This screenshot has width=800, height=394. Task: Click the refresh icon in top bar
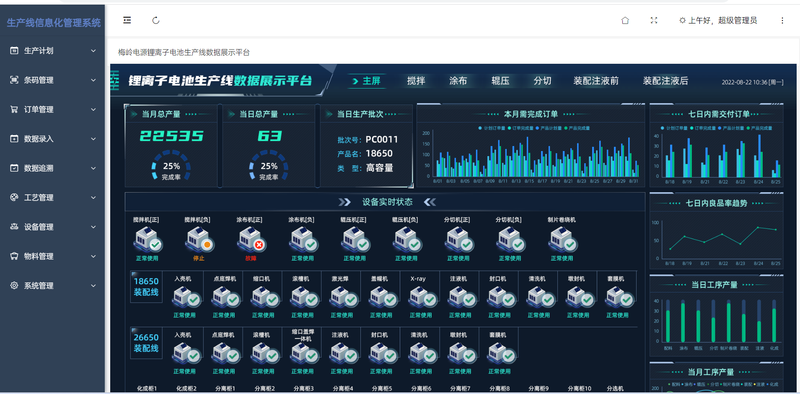point(156,20)
